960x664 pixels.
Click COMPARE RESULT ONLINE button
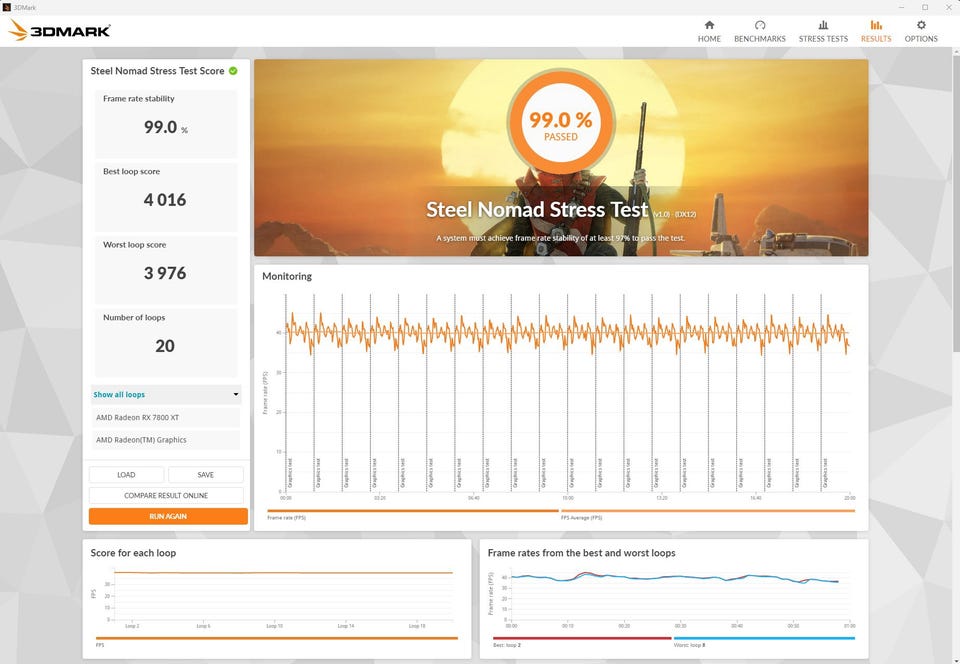click(166, 496)
